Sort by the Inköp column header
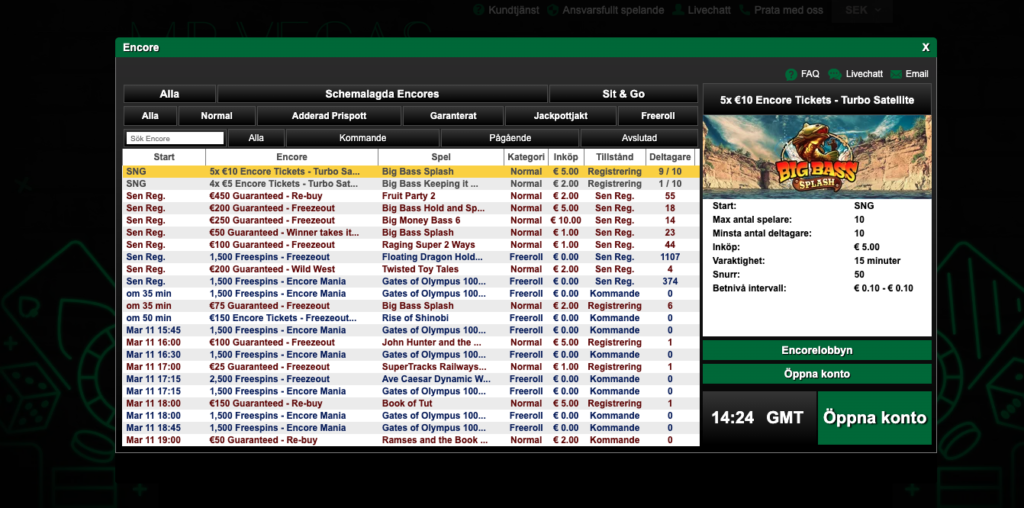Viewport: 1024px width, 508px height. point(566,157)
